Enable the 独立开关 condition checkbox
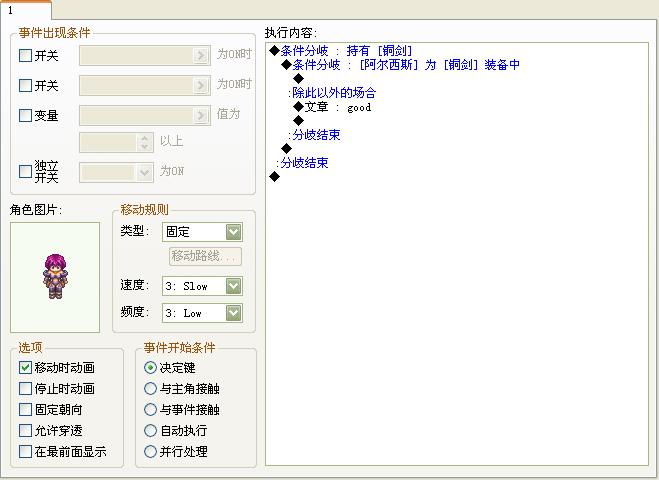Image resolution: width=659 pixels, height=480 pixels. point(25,171)
